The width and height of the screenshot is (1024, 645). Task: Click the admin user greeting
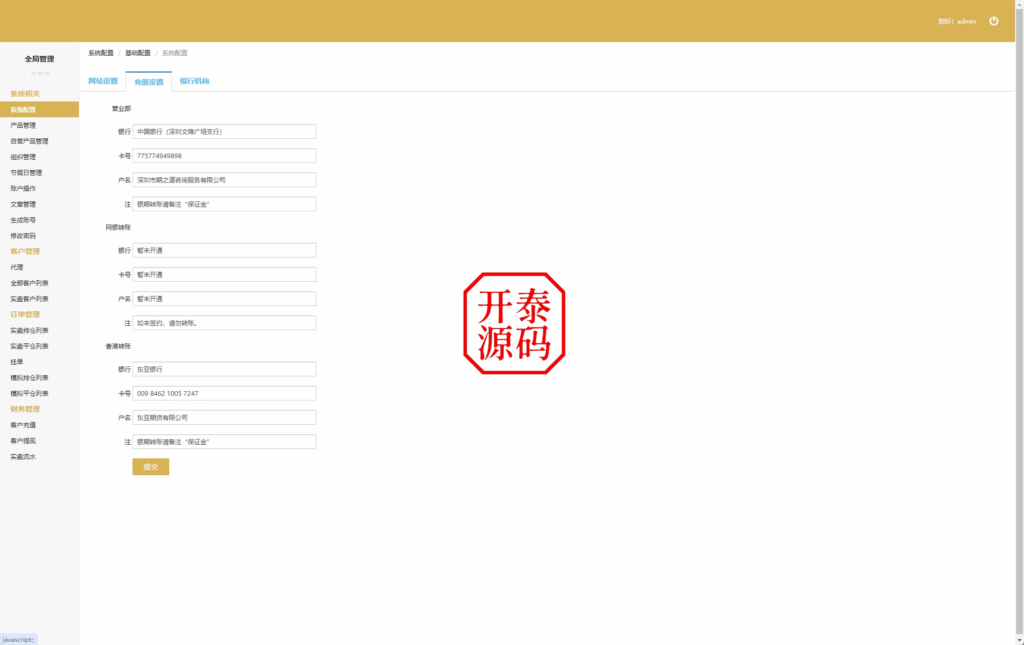[x=957, y=22]
